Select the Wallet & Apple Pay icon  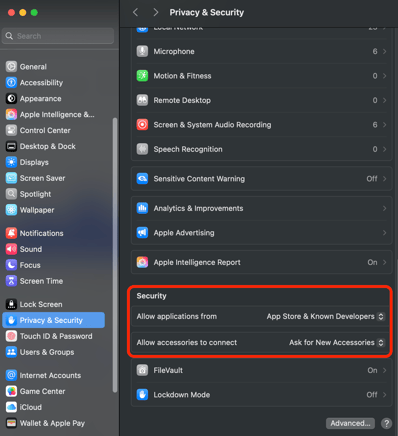11,423
